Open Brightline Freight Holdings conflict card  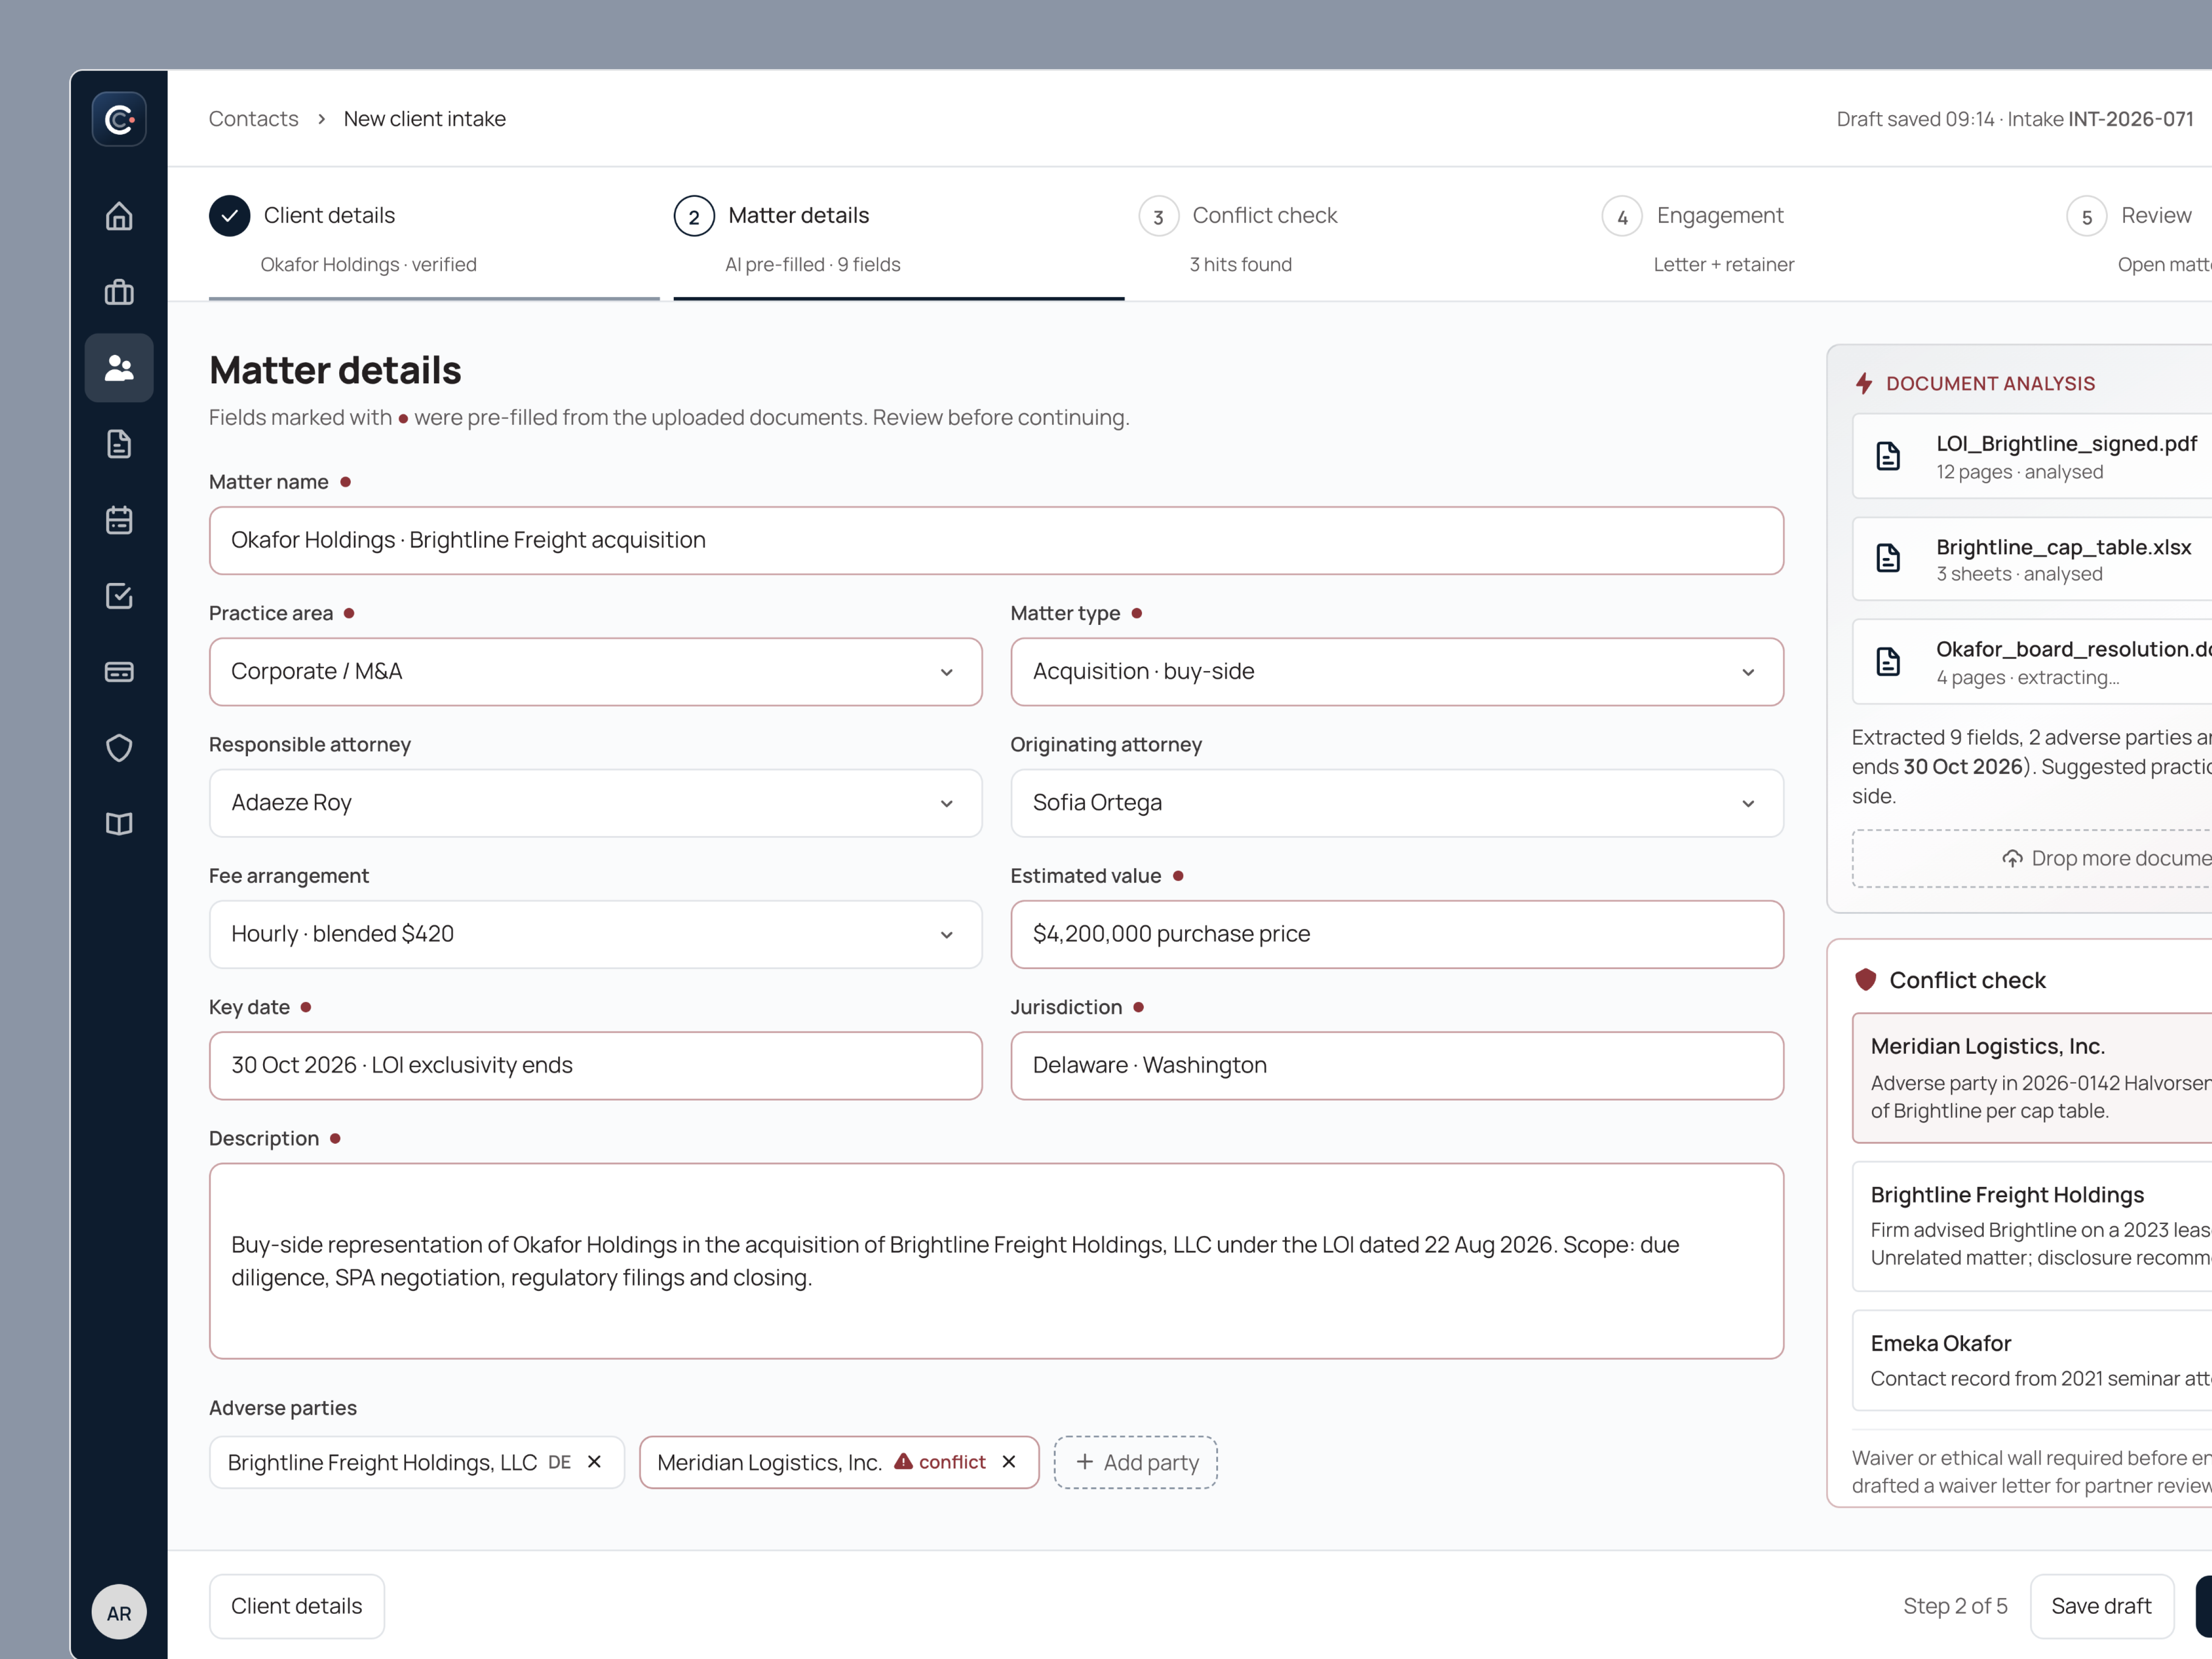(x=2032, y=1226)
